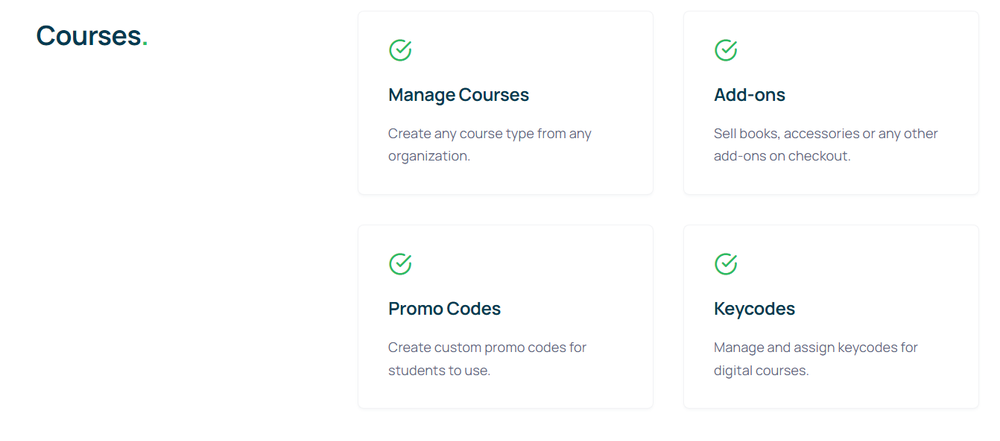The image size is (1000, 441).
Task: Click "Create custom promo codes" description text
Action: click(487, 348)
